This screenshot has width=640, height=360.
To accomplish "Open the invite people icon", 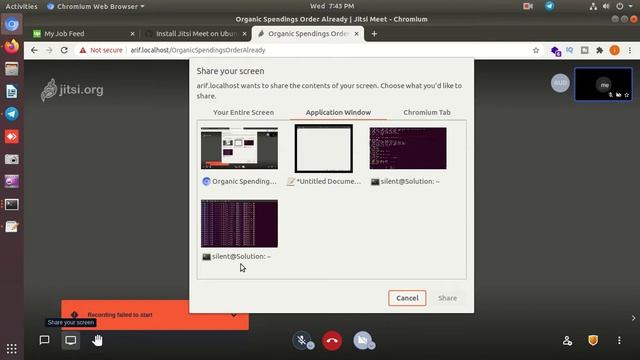I will pyautogui.click(x=567, y=340).
